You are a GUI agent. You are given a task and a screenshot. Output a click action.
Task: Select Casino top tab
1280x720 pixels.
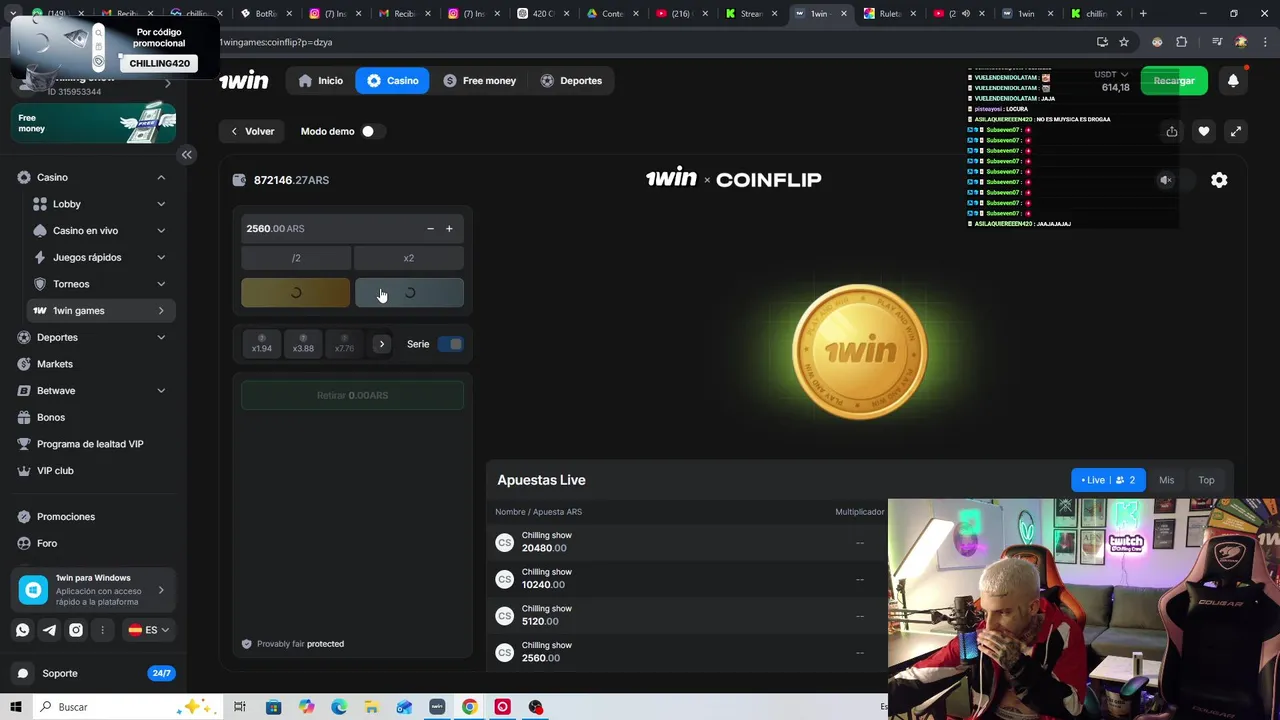pyautogui.click(x=392, y=81)
